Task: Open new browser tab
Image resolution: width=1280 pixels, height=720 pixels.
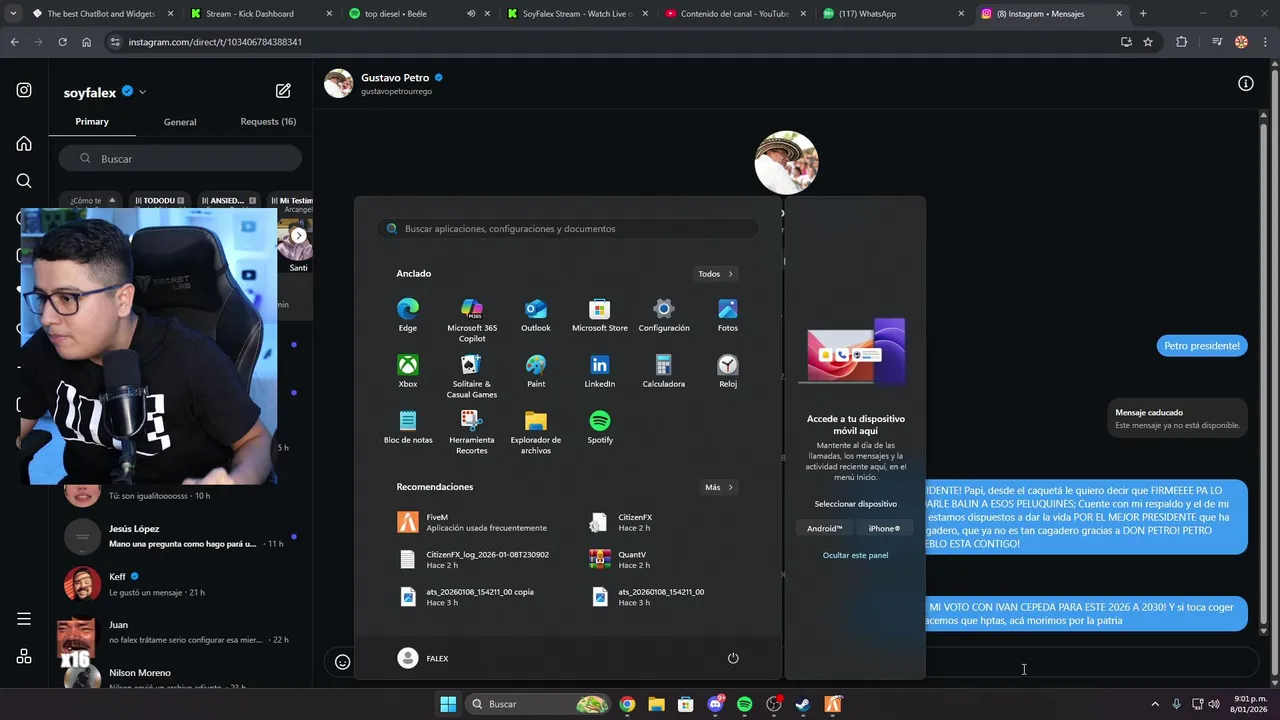Action: (x=1143, y=14)
